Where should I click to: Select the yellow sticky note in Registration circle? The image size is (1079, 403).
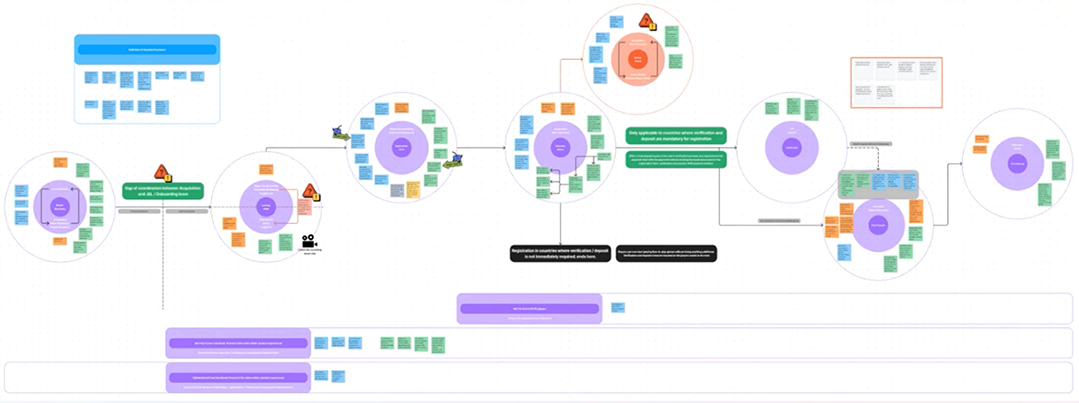413,189
